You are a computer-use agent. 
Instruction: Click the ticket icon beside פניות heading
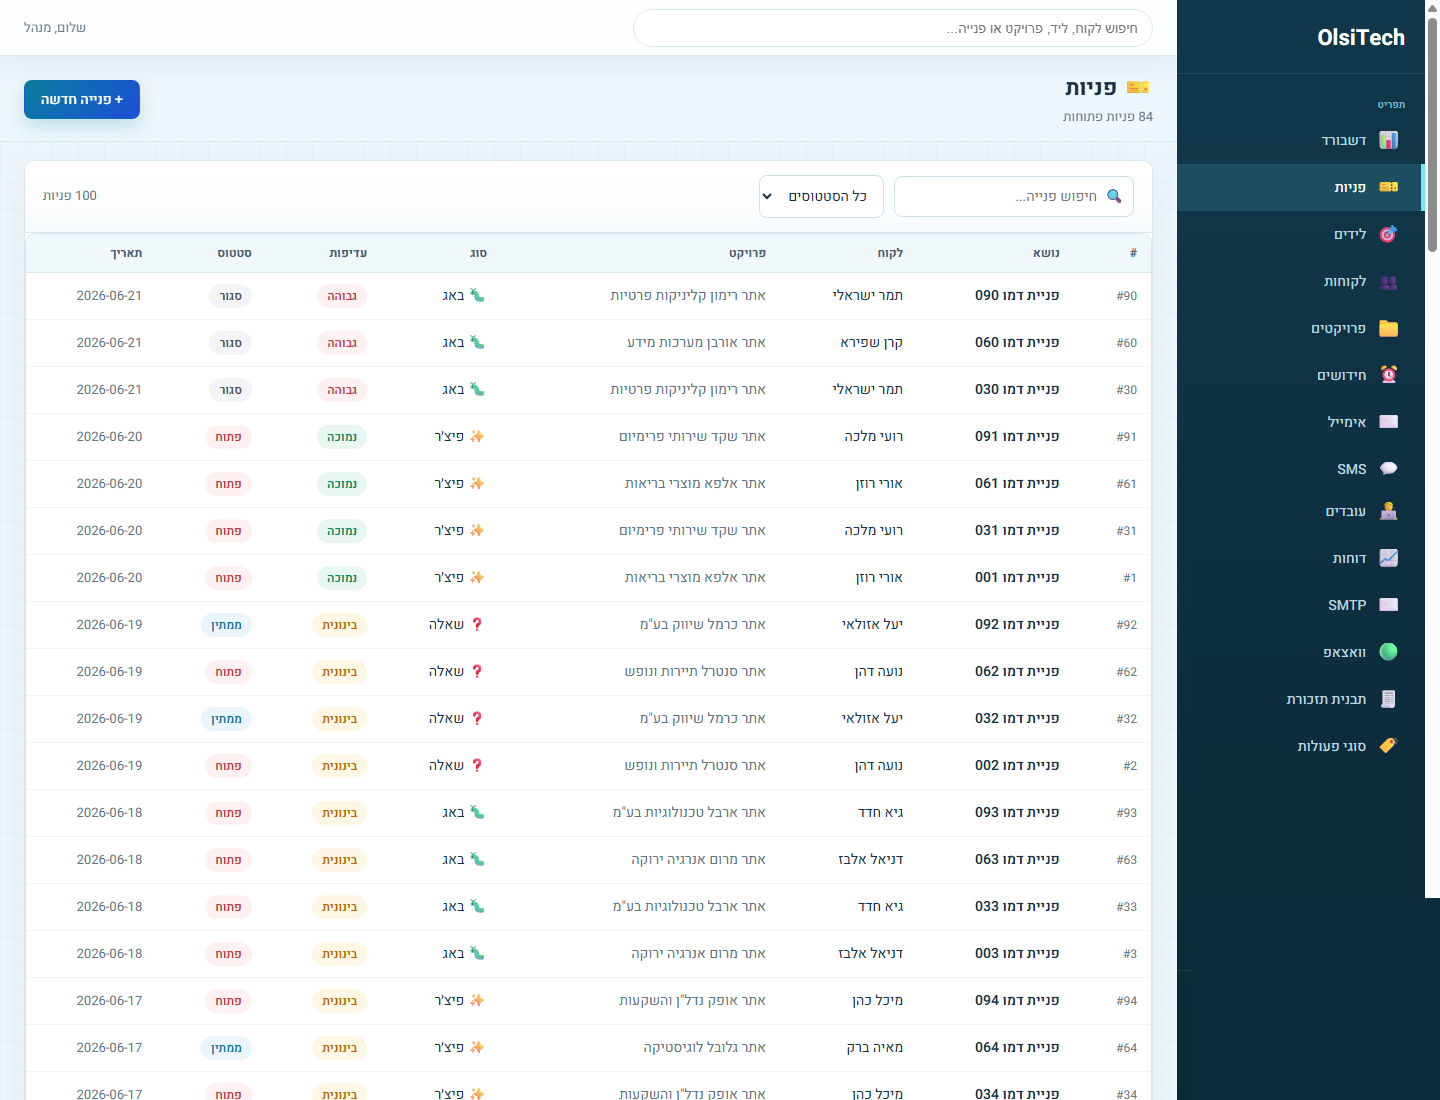tap(1138, 87)
